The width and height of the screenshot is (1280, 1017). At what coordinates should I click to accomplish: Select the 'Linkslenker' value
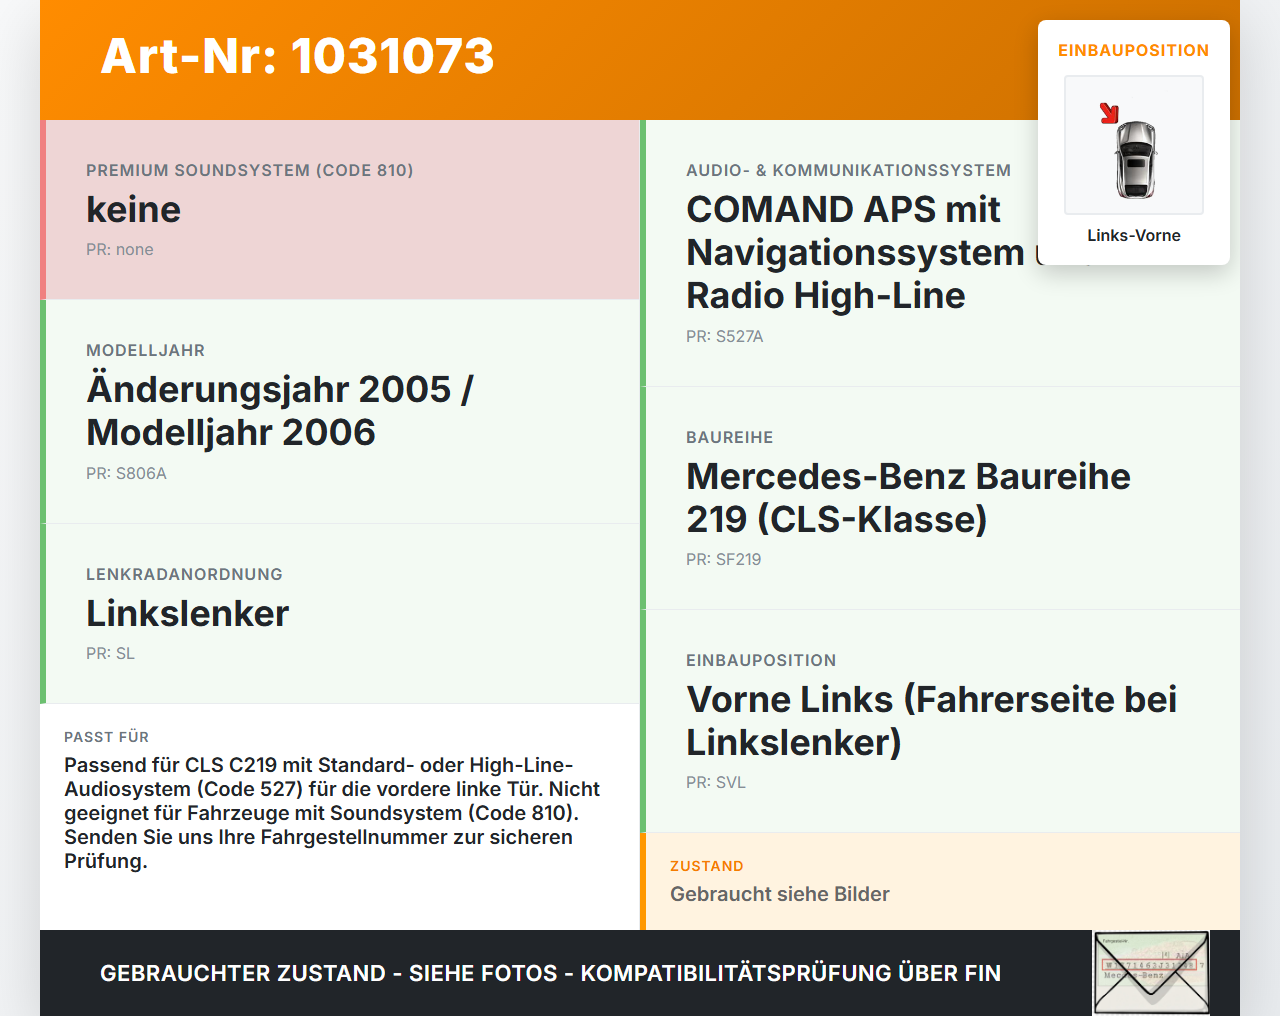(x=188, y=613)
